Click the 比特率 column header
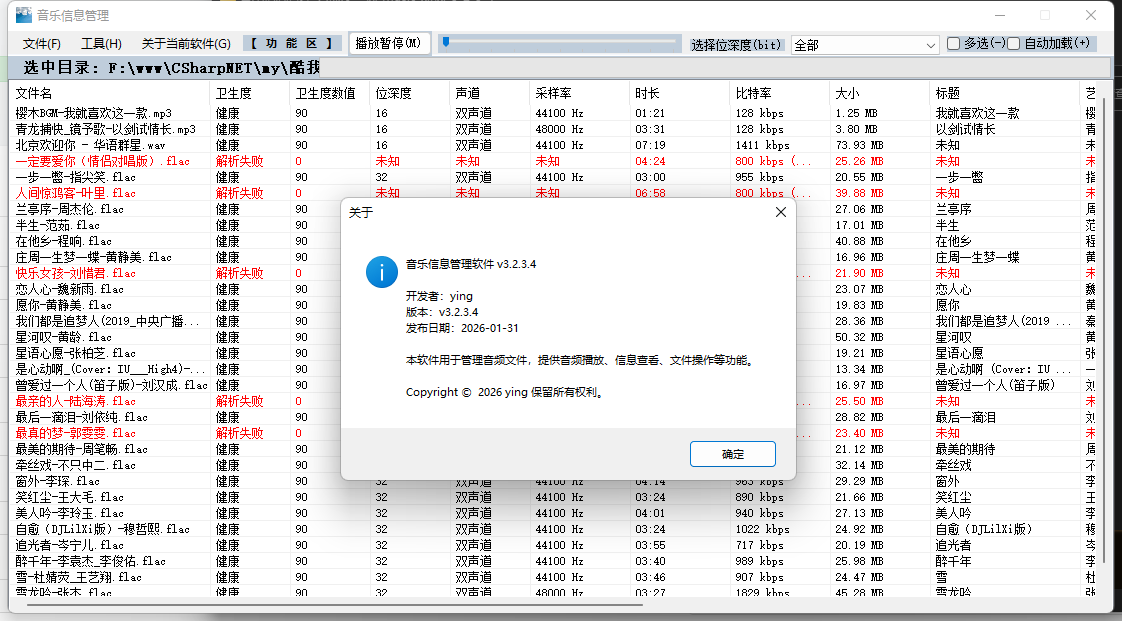The height and width of the screenshot is (621, 1122). tap(780, 93)
